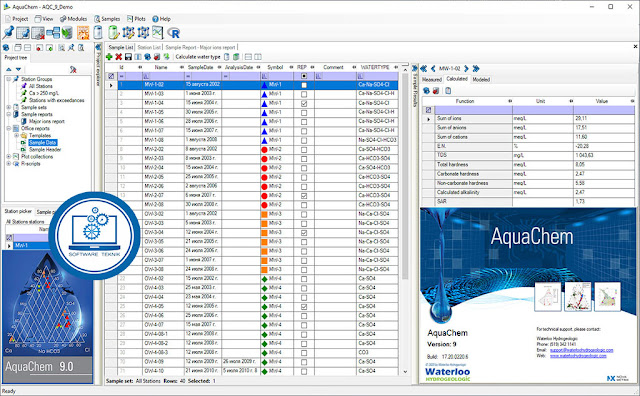Screen dimensions: 640x396
Task: Click the orange plot template icon
Action: [83, 33]
